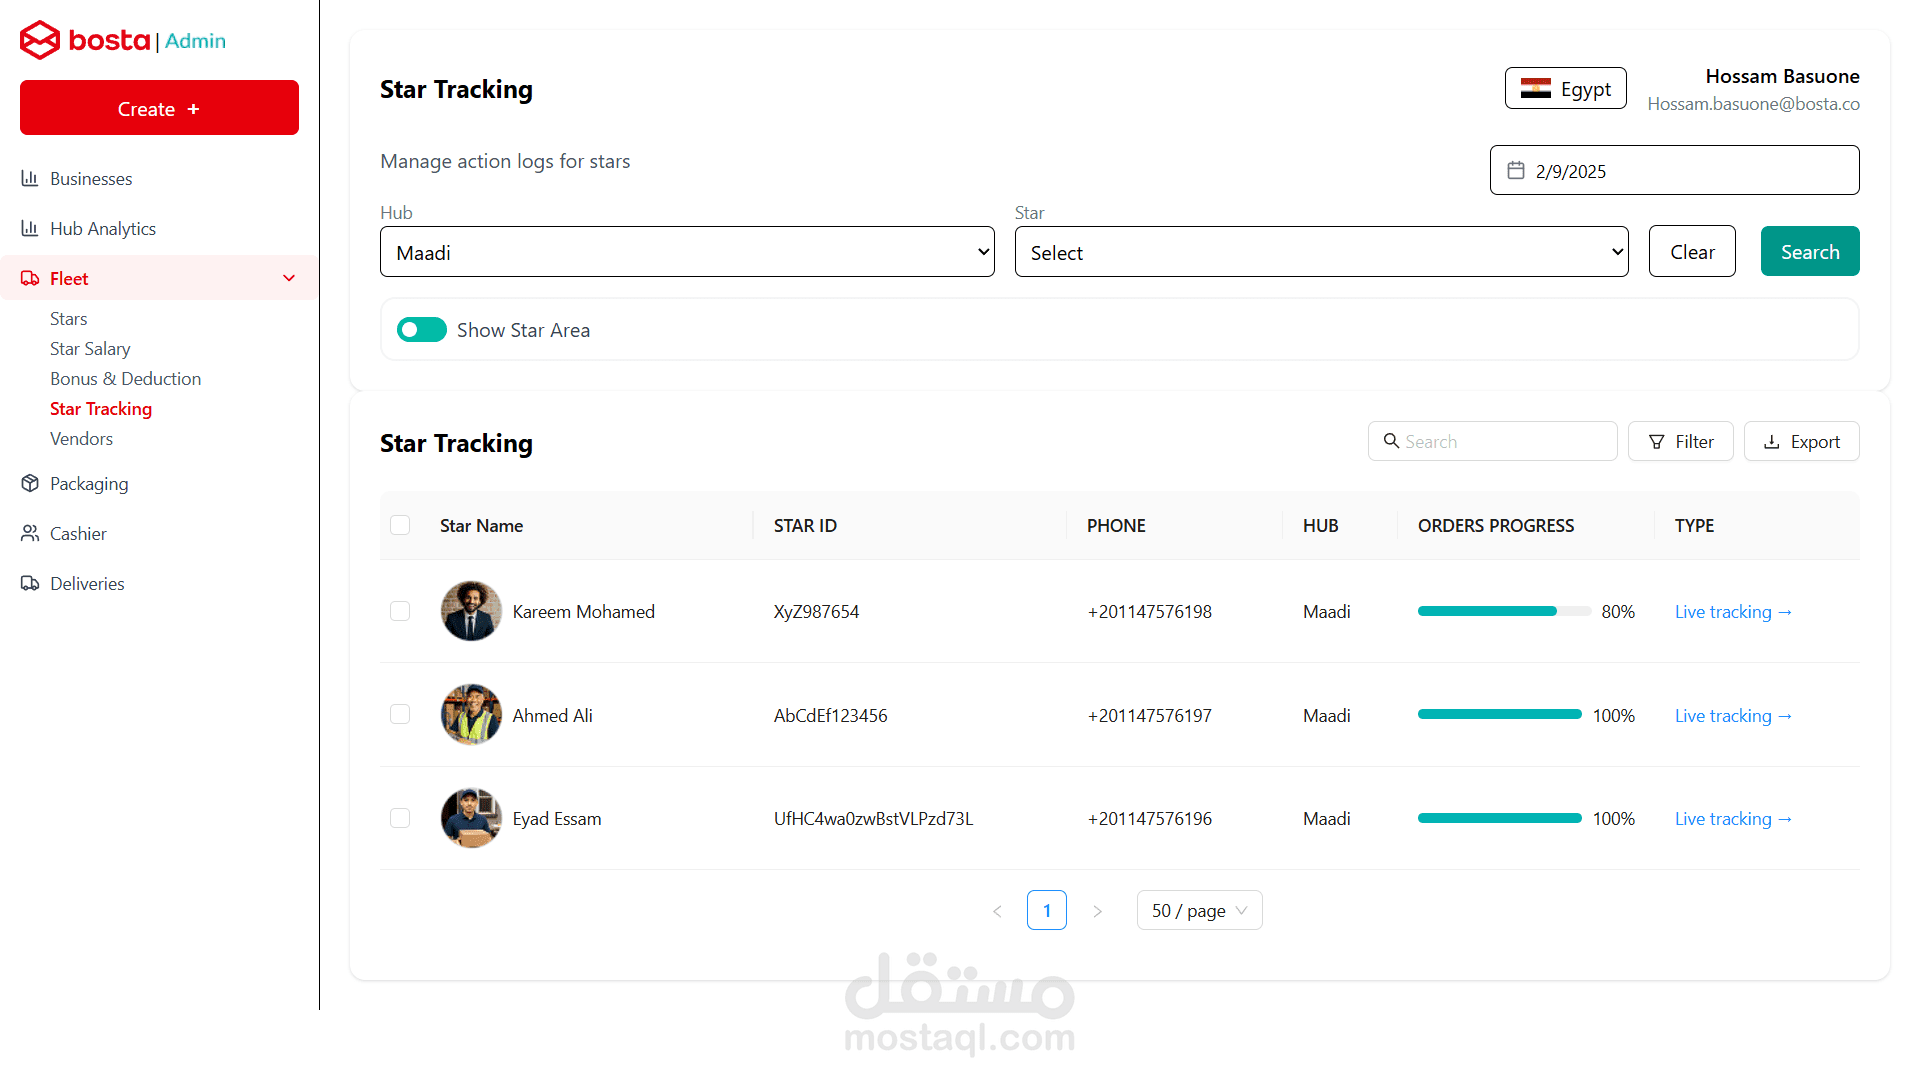This screenshot has height=1080, width=1920.
Task: Go to previous page arrow
Action: (x=997, y=911)
